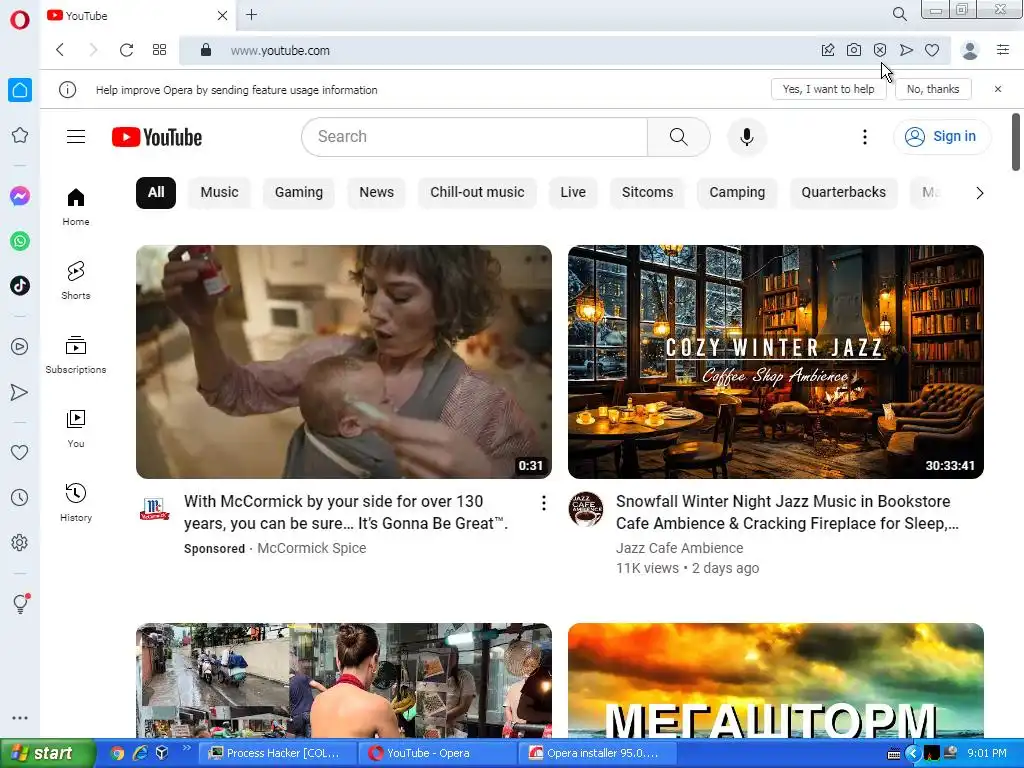Screen dimensions: 1024x768
Task: Search tabs with the magnifier icon
Action: point(899,14)
